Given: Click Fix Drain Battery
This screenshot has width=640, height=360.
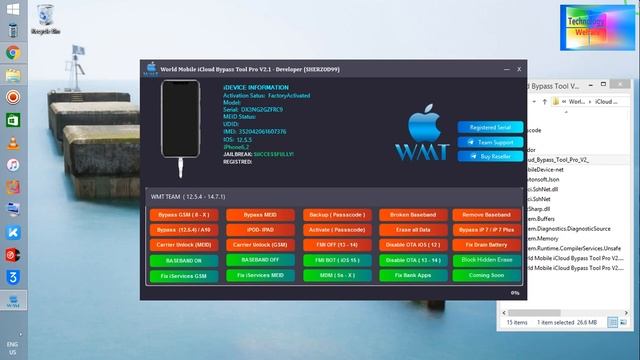Looking at the screenshot, I should (x=487, y=245).
